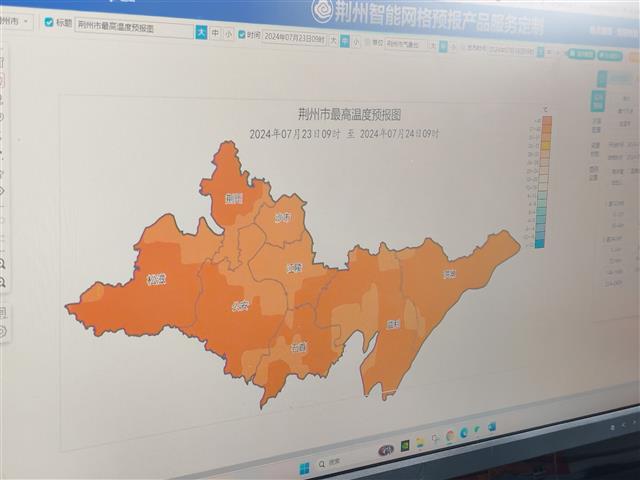The width and height of the screenshot is (640, 480).
Task: Toggle the 时间 (time) checkbox
Action: 242,34
